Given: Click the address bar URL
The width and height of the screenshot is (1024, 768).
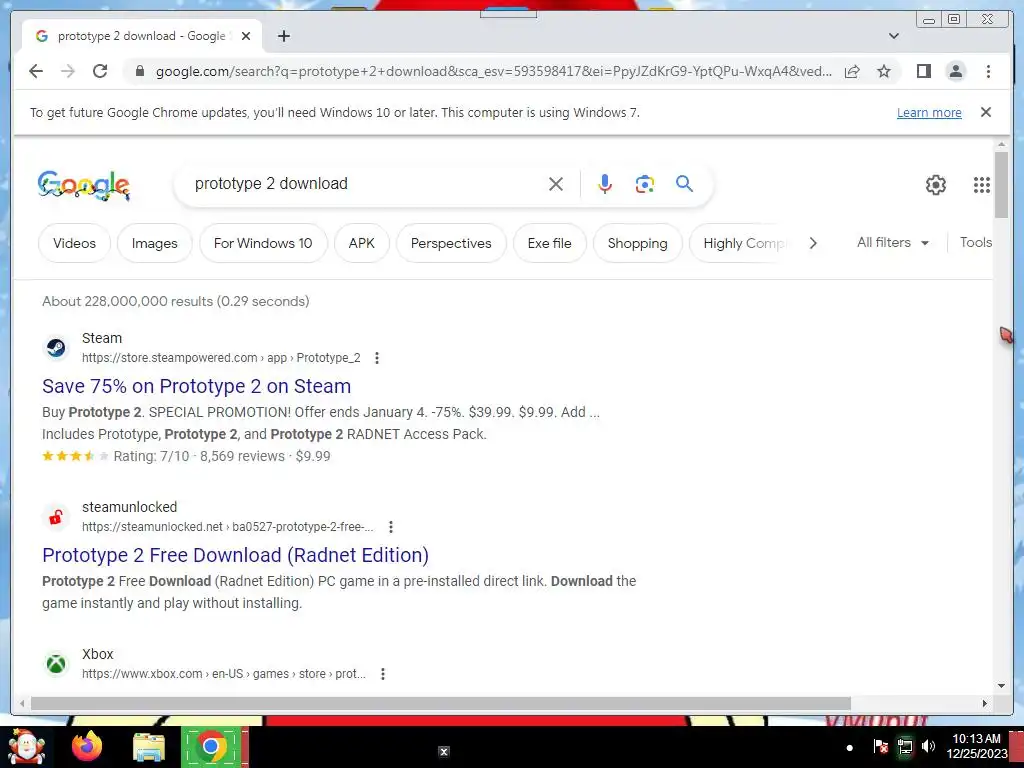Looking at the screenshot, I should point(494,71).
